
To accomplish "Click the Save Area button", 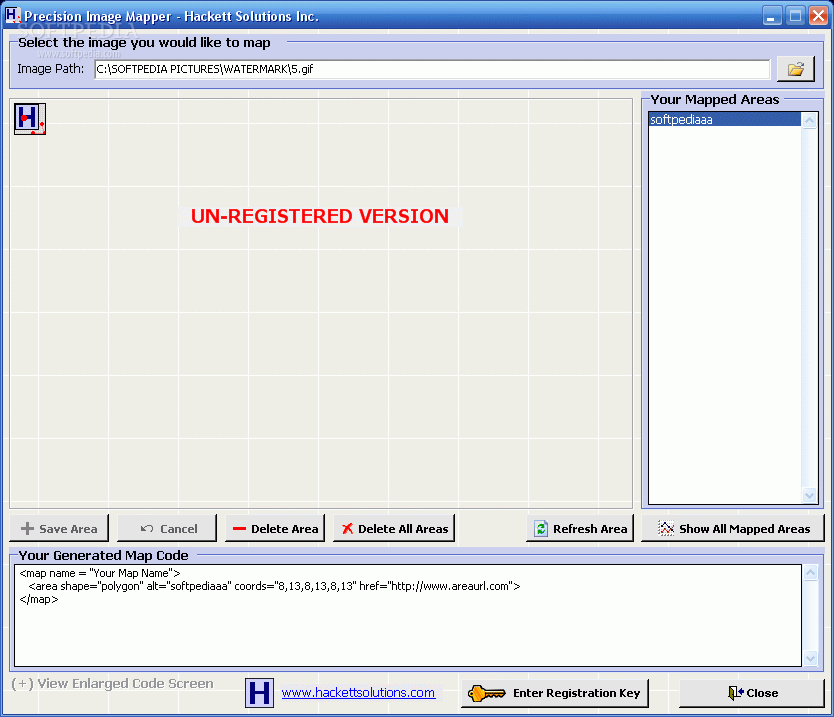I will (x=59, y=528).
